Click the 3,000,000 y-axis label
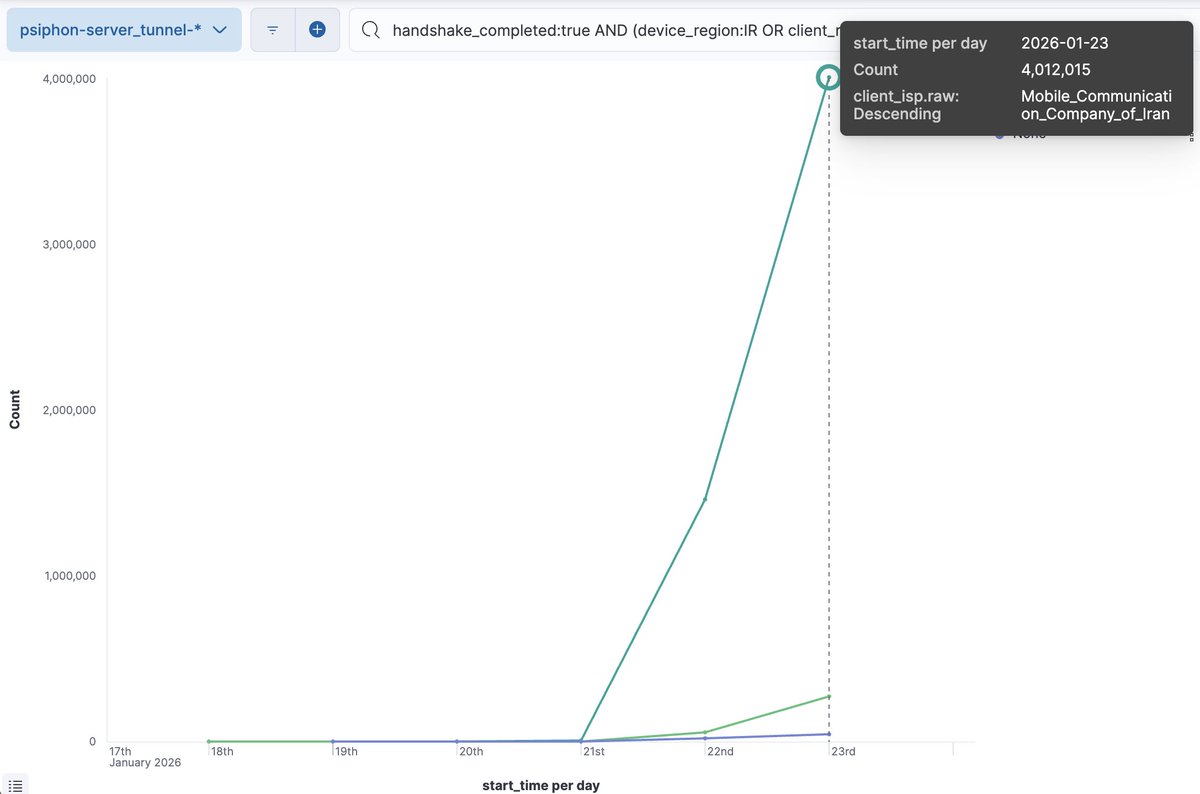The width and height of the screenshot is (1200, 794). (x=68, y=244)
